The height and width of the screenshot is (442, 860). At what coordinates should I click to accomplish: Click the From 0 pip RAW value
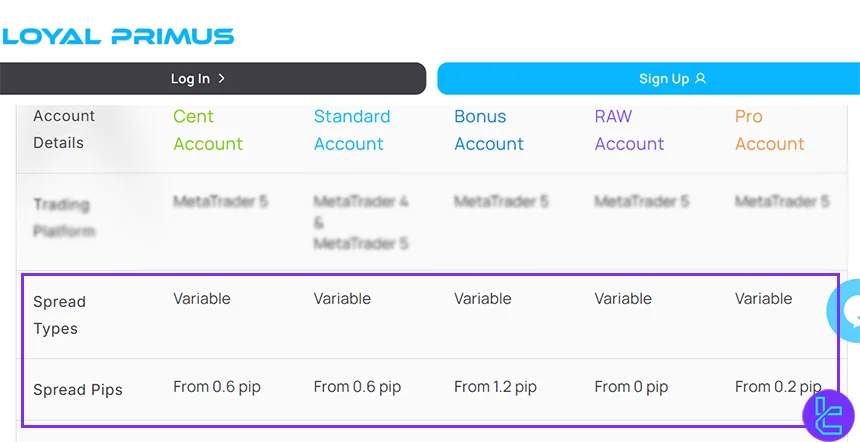click(631, 387)
